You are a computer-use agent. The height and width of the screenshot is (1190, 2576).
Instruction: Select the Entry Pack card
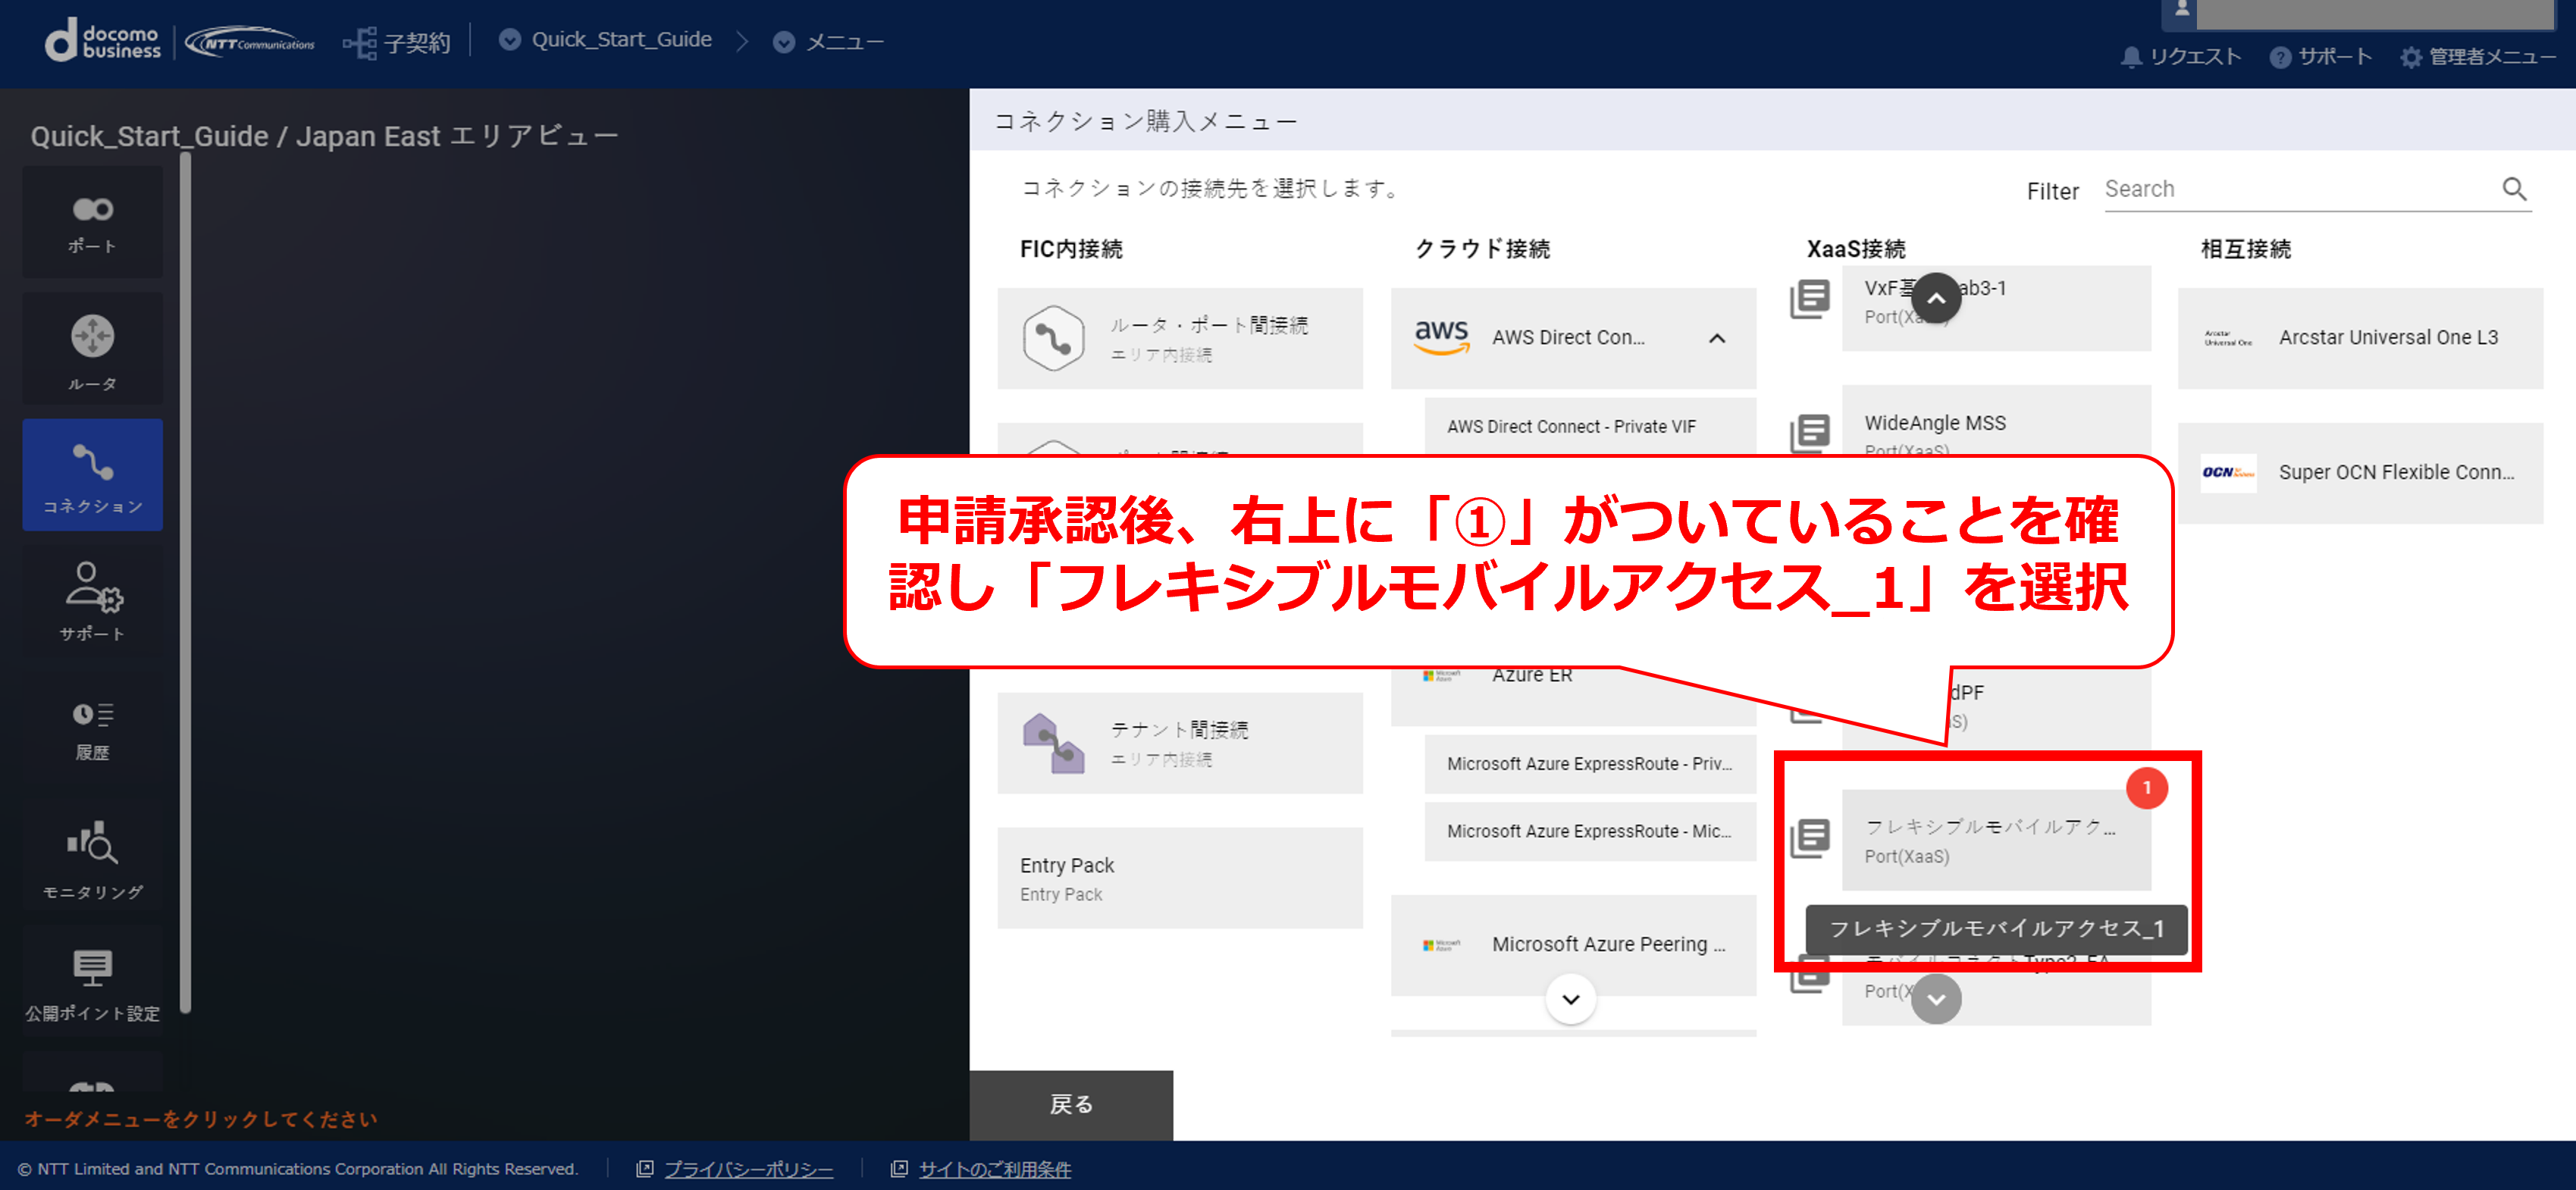[1180, 878]
